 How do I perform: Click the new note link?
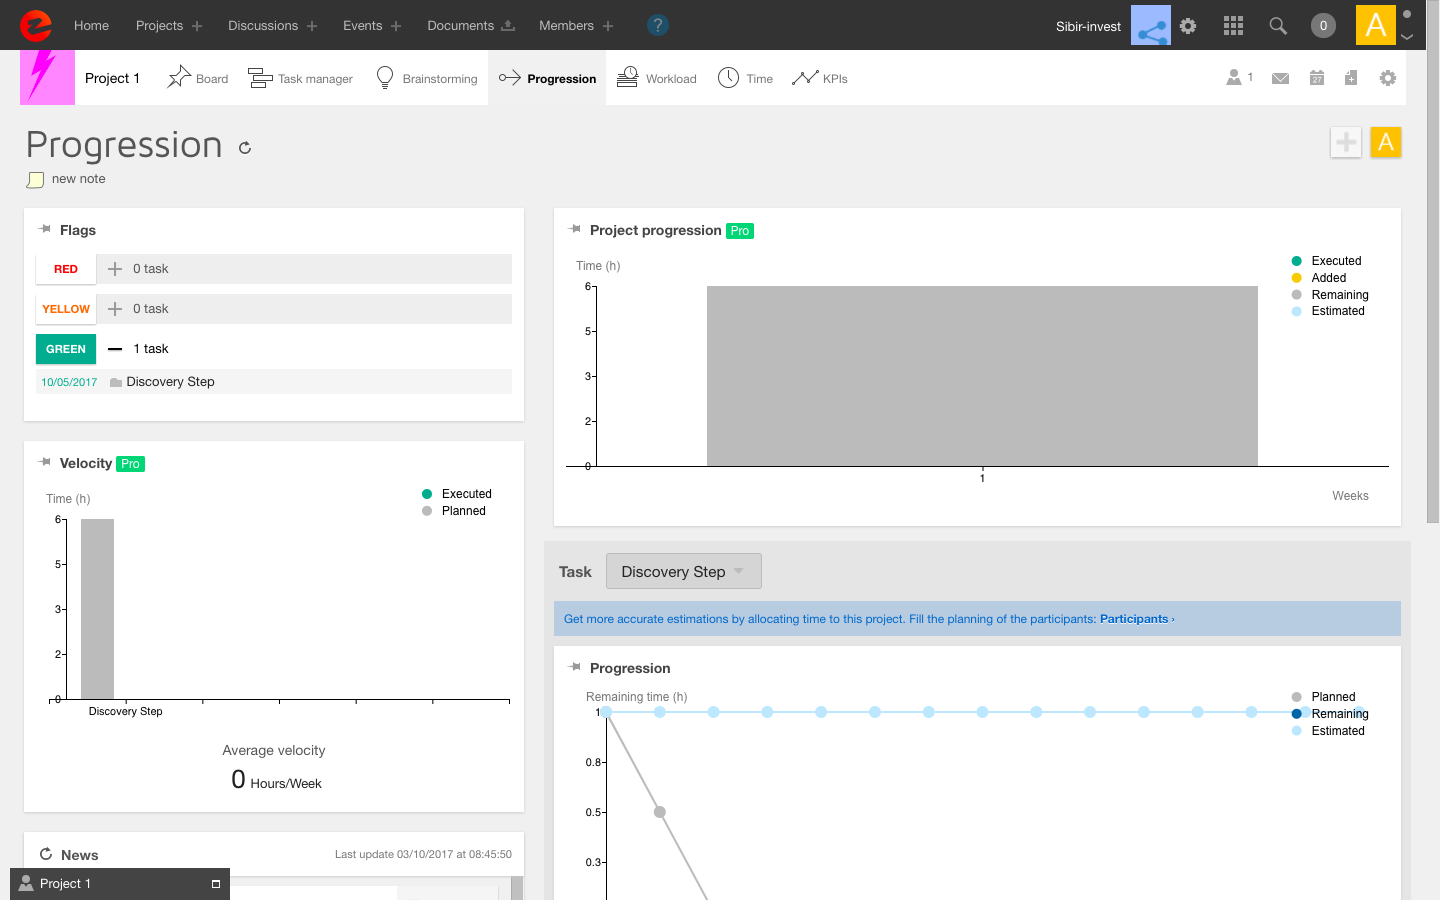(x=78, y=179)
